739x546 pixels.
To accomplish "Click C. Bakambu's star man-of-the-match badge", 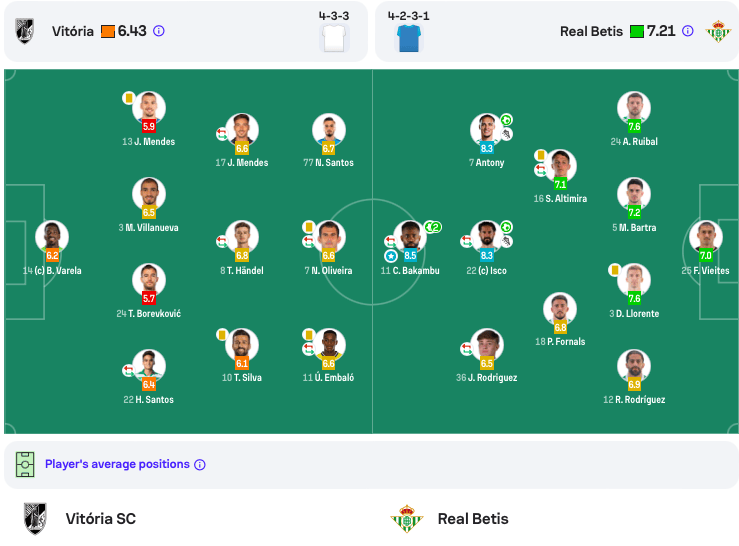I will 391,256.
